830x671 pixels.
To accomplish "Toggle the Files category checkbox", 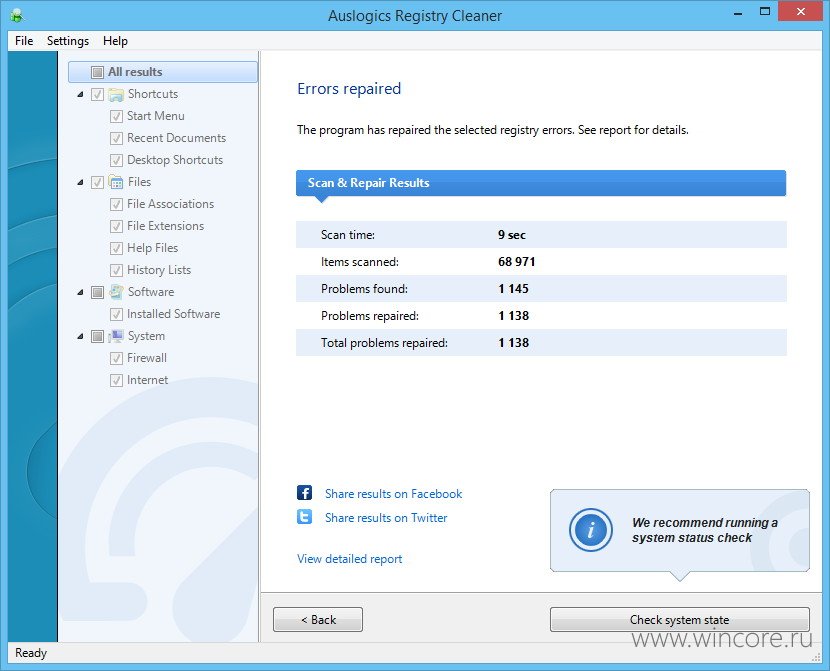I will (x=97, y=183).
